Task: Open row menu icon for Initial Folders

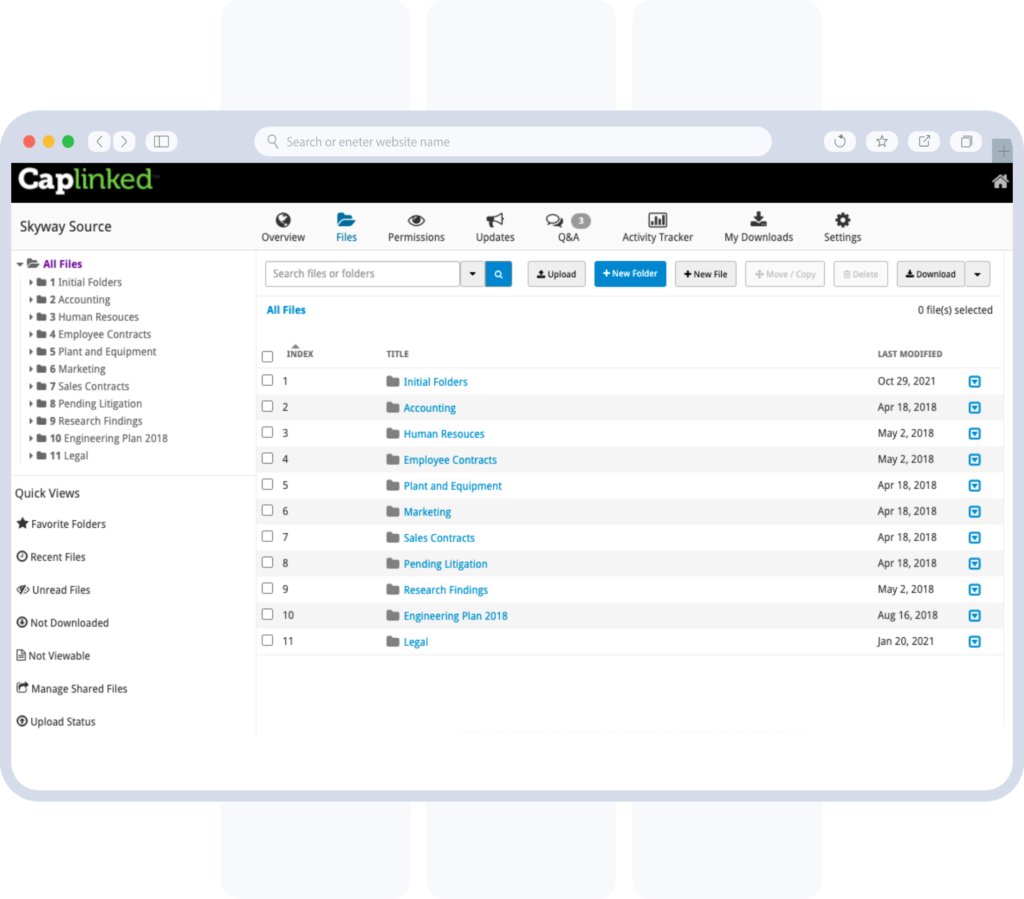Action: tap(974, 381)
